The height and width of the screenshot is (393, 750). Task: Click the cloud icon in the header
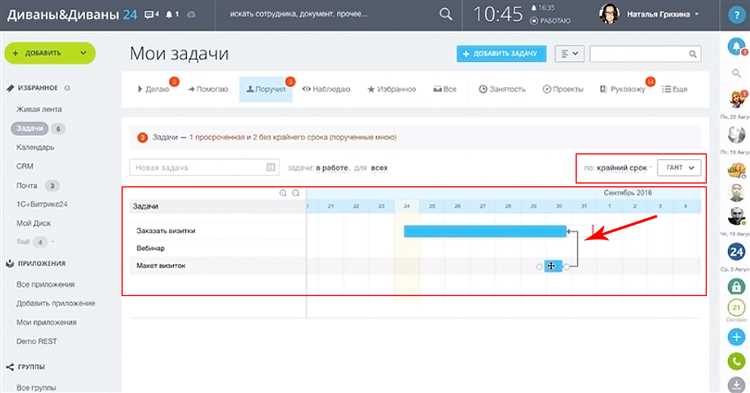point(191,15)
